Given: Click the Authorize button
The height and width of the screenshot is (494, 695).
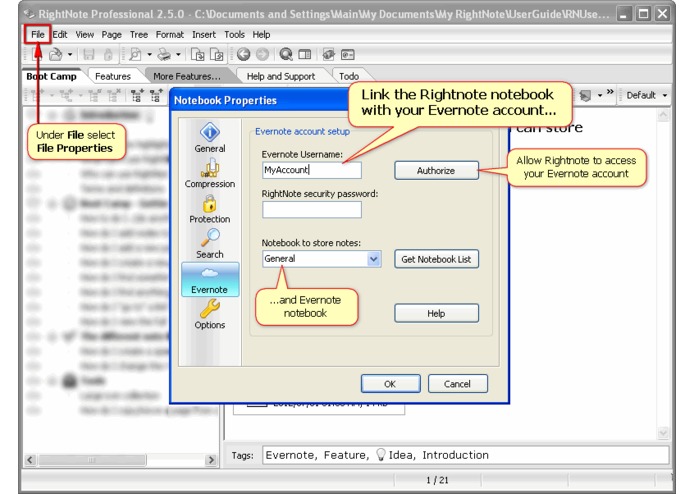Looking at the screenshot, I should point(436,171).
